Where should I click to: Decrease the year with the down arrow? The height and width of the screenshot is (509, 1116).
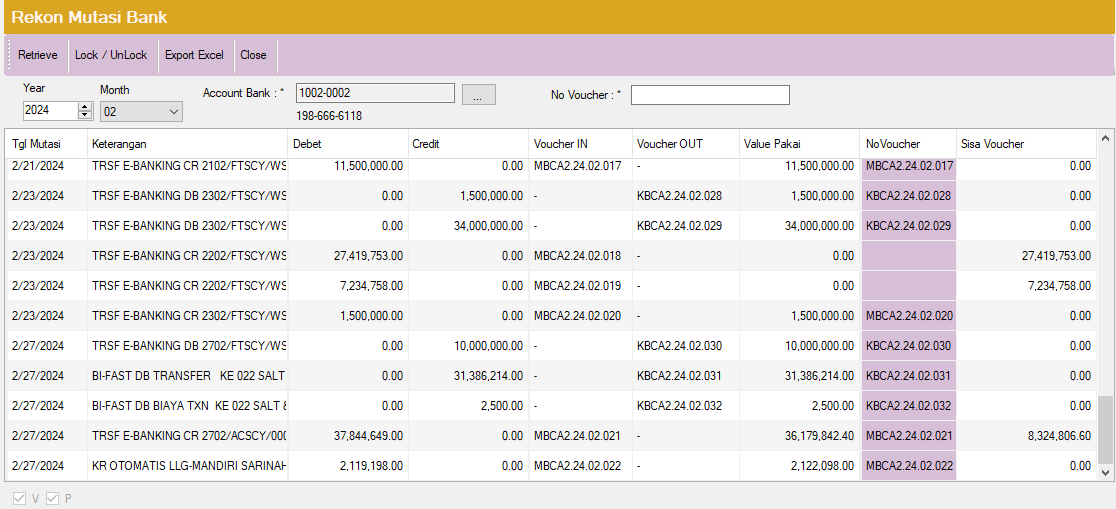click(85, 116)
